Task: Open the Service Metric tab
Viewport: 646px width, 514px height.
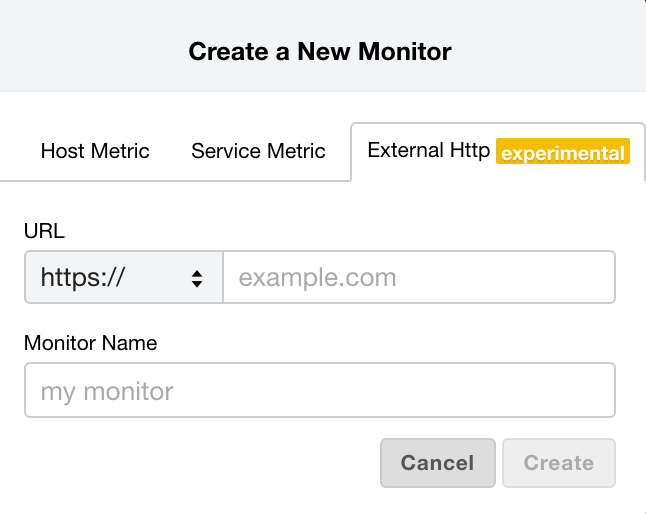Action: click(258, 152)
